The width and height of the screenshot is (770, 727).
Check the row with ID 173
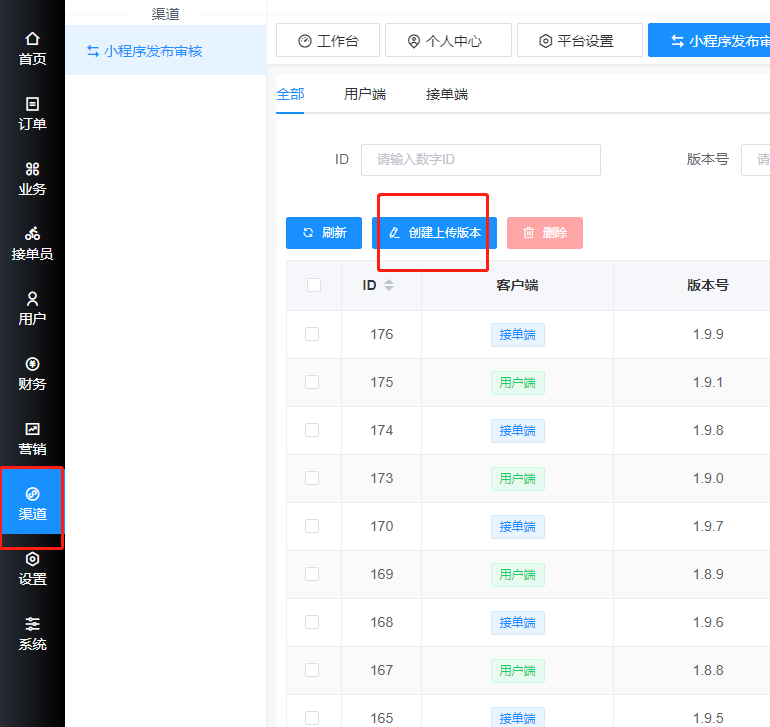312,478
